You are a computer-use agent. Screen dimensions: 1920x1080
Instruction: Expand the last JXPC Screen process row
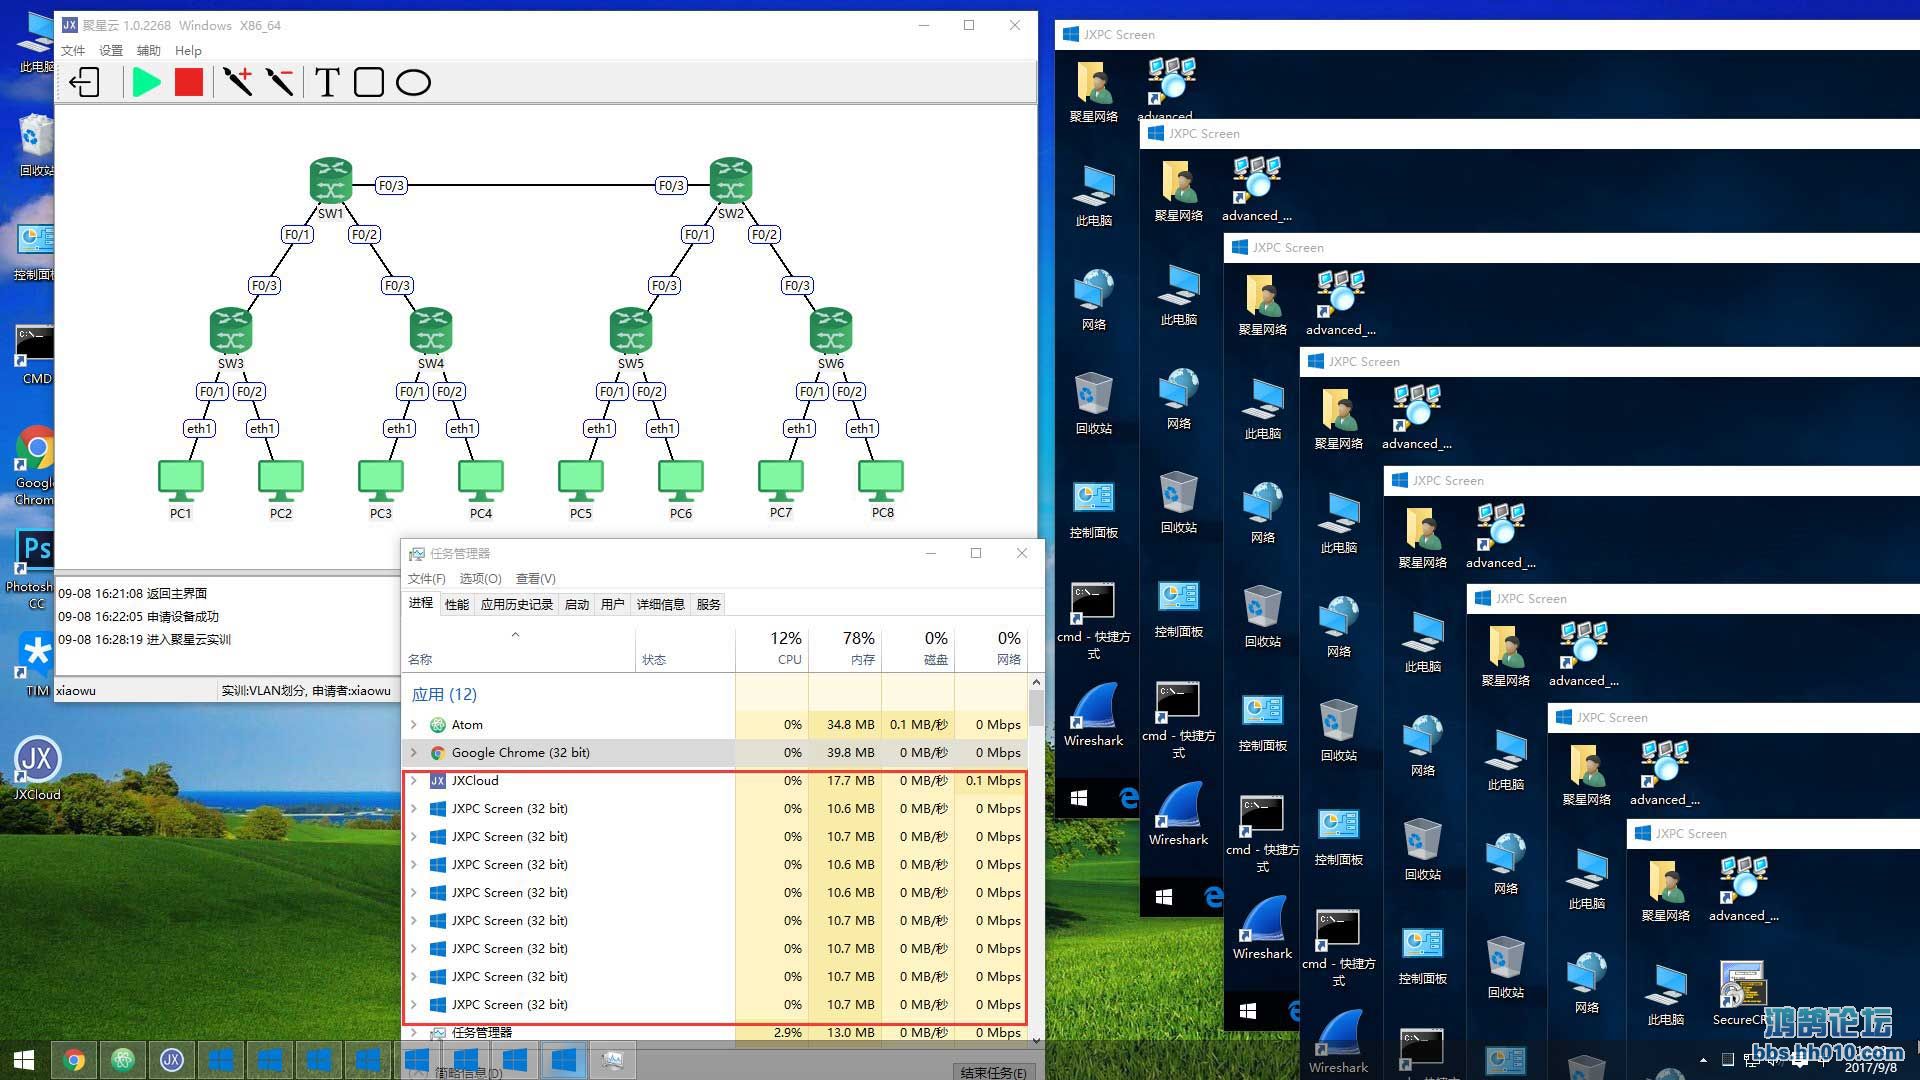[414, 1004]
